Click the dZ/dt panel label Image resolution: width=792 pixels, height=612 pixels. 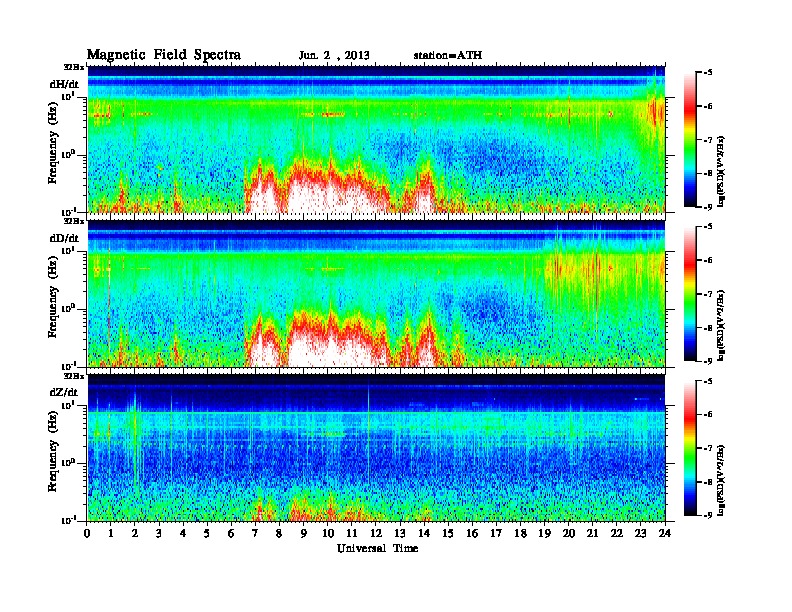pyautogui.click(x=64, y=392)
